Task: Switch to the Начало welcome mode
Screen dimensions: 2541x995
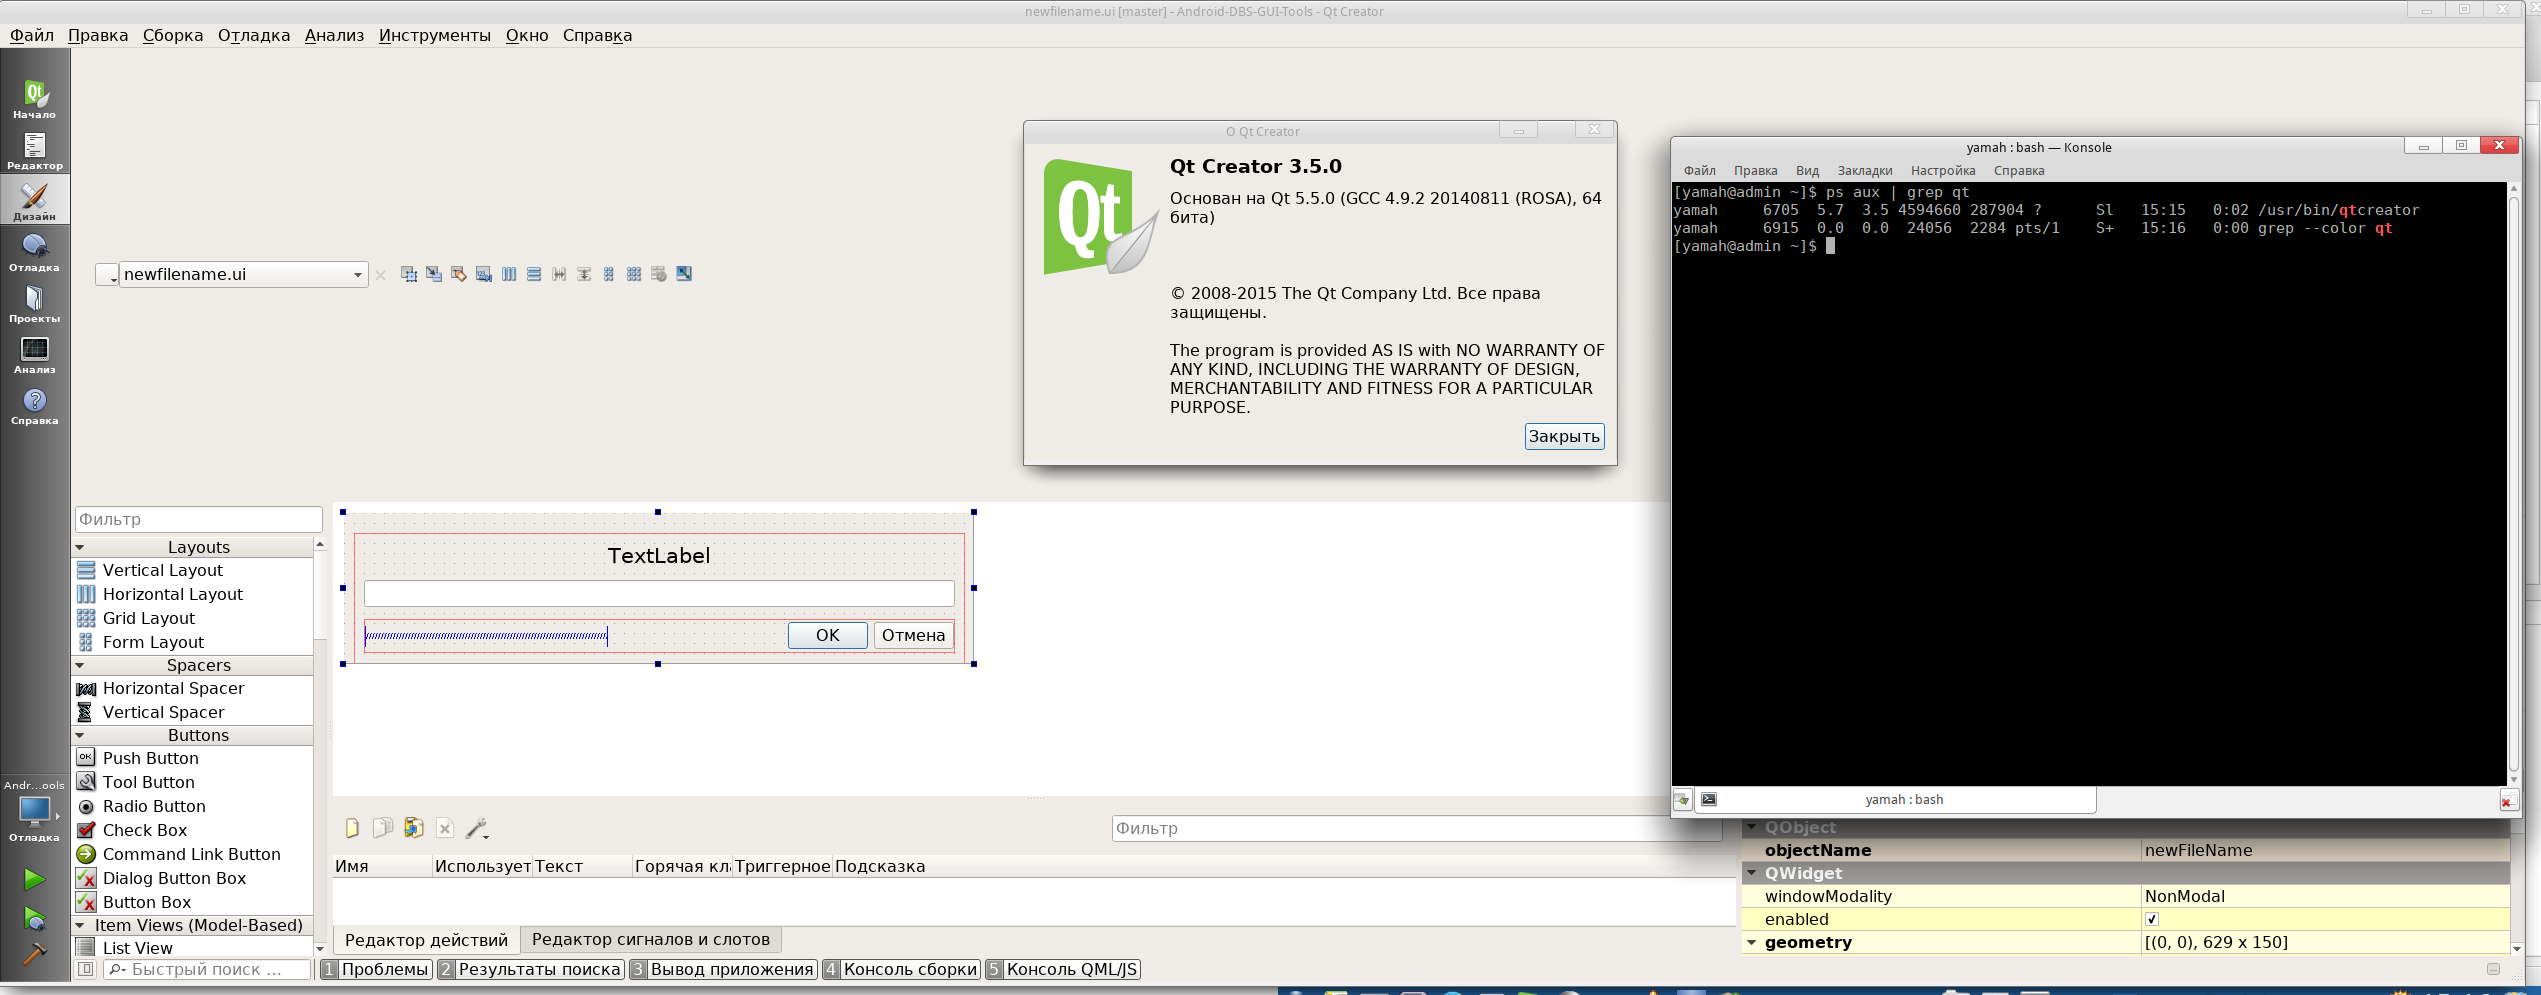Action: point(35,99)
